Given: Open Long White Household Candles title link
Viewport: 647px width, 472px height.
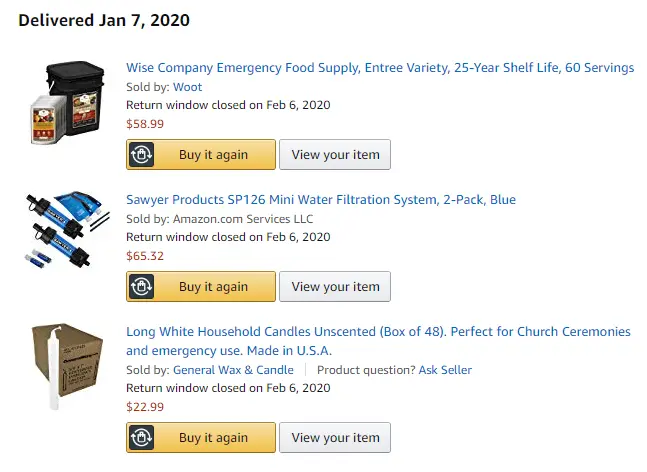Looking at the screenshot, I should (378, 332).
